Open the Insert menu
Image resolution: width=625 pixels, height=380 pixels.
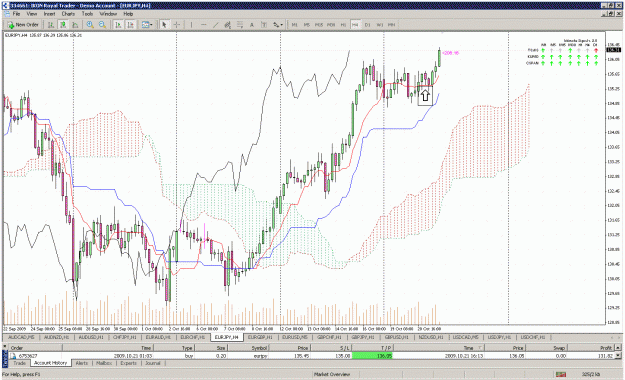click(49, 14)
